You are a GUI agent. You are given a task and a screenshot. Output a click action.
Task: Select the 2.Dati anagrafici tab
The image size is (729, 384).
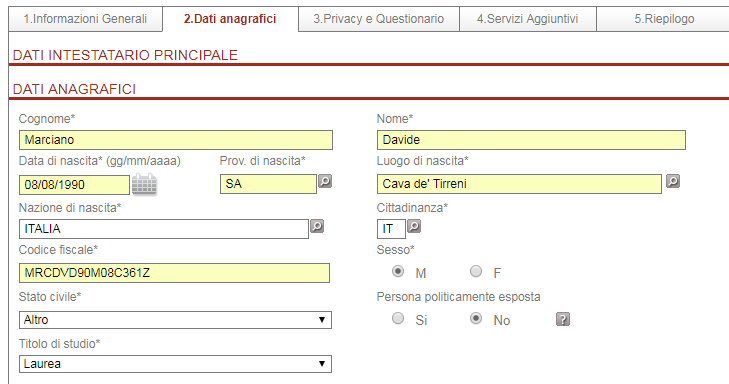pyautogui.click(x=230, y=19)
